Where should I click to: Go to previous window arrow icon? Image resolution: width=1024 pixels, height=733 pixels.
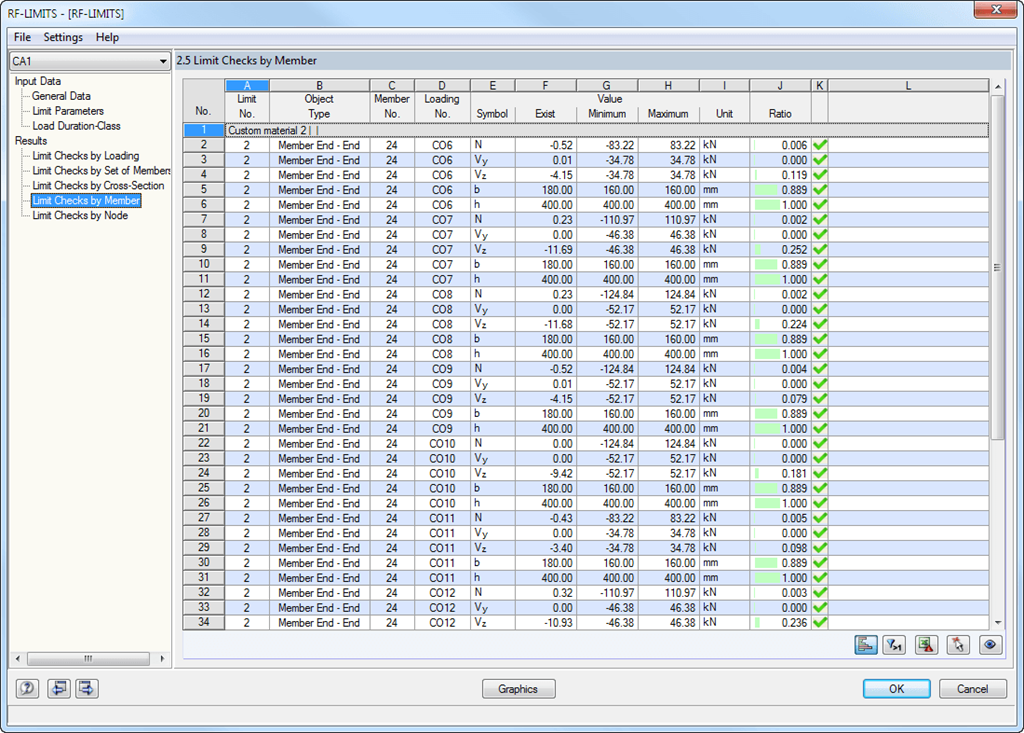[x=59, y=688]
